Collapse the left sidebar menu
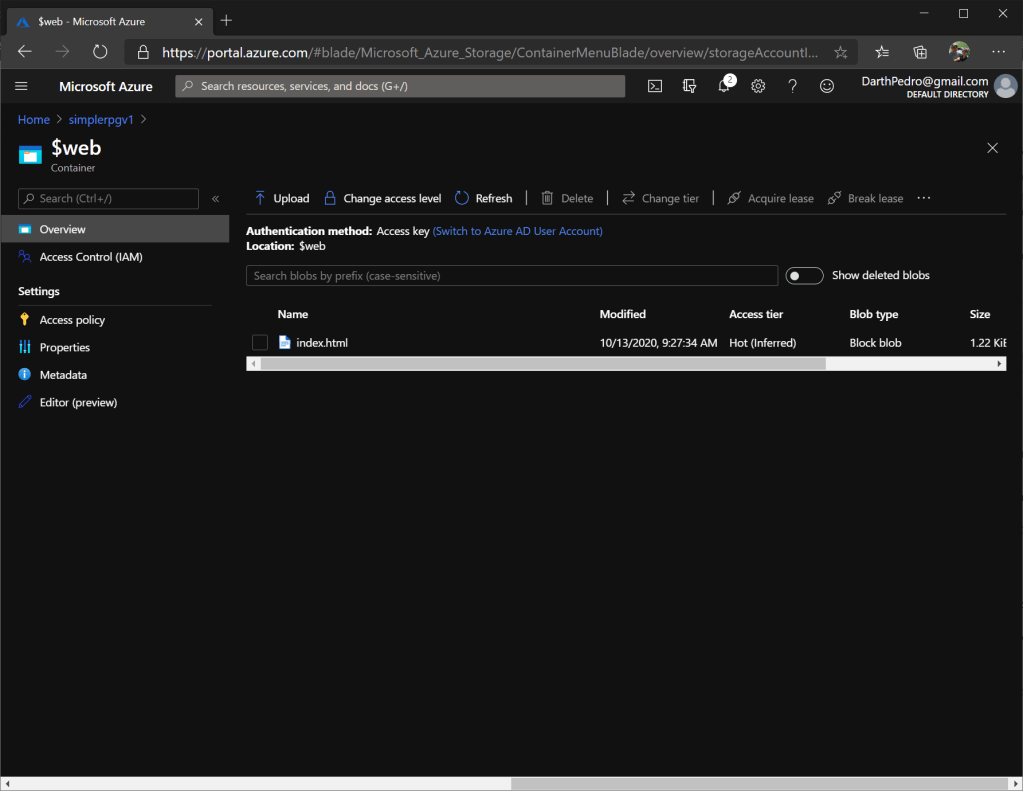Viewport: 1023px width, 791px height. [215, 199]
